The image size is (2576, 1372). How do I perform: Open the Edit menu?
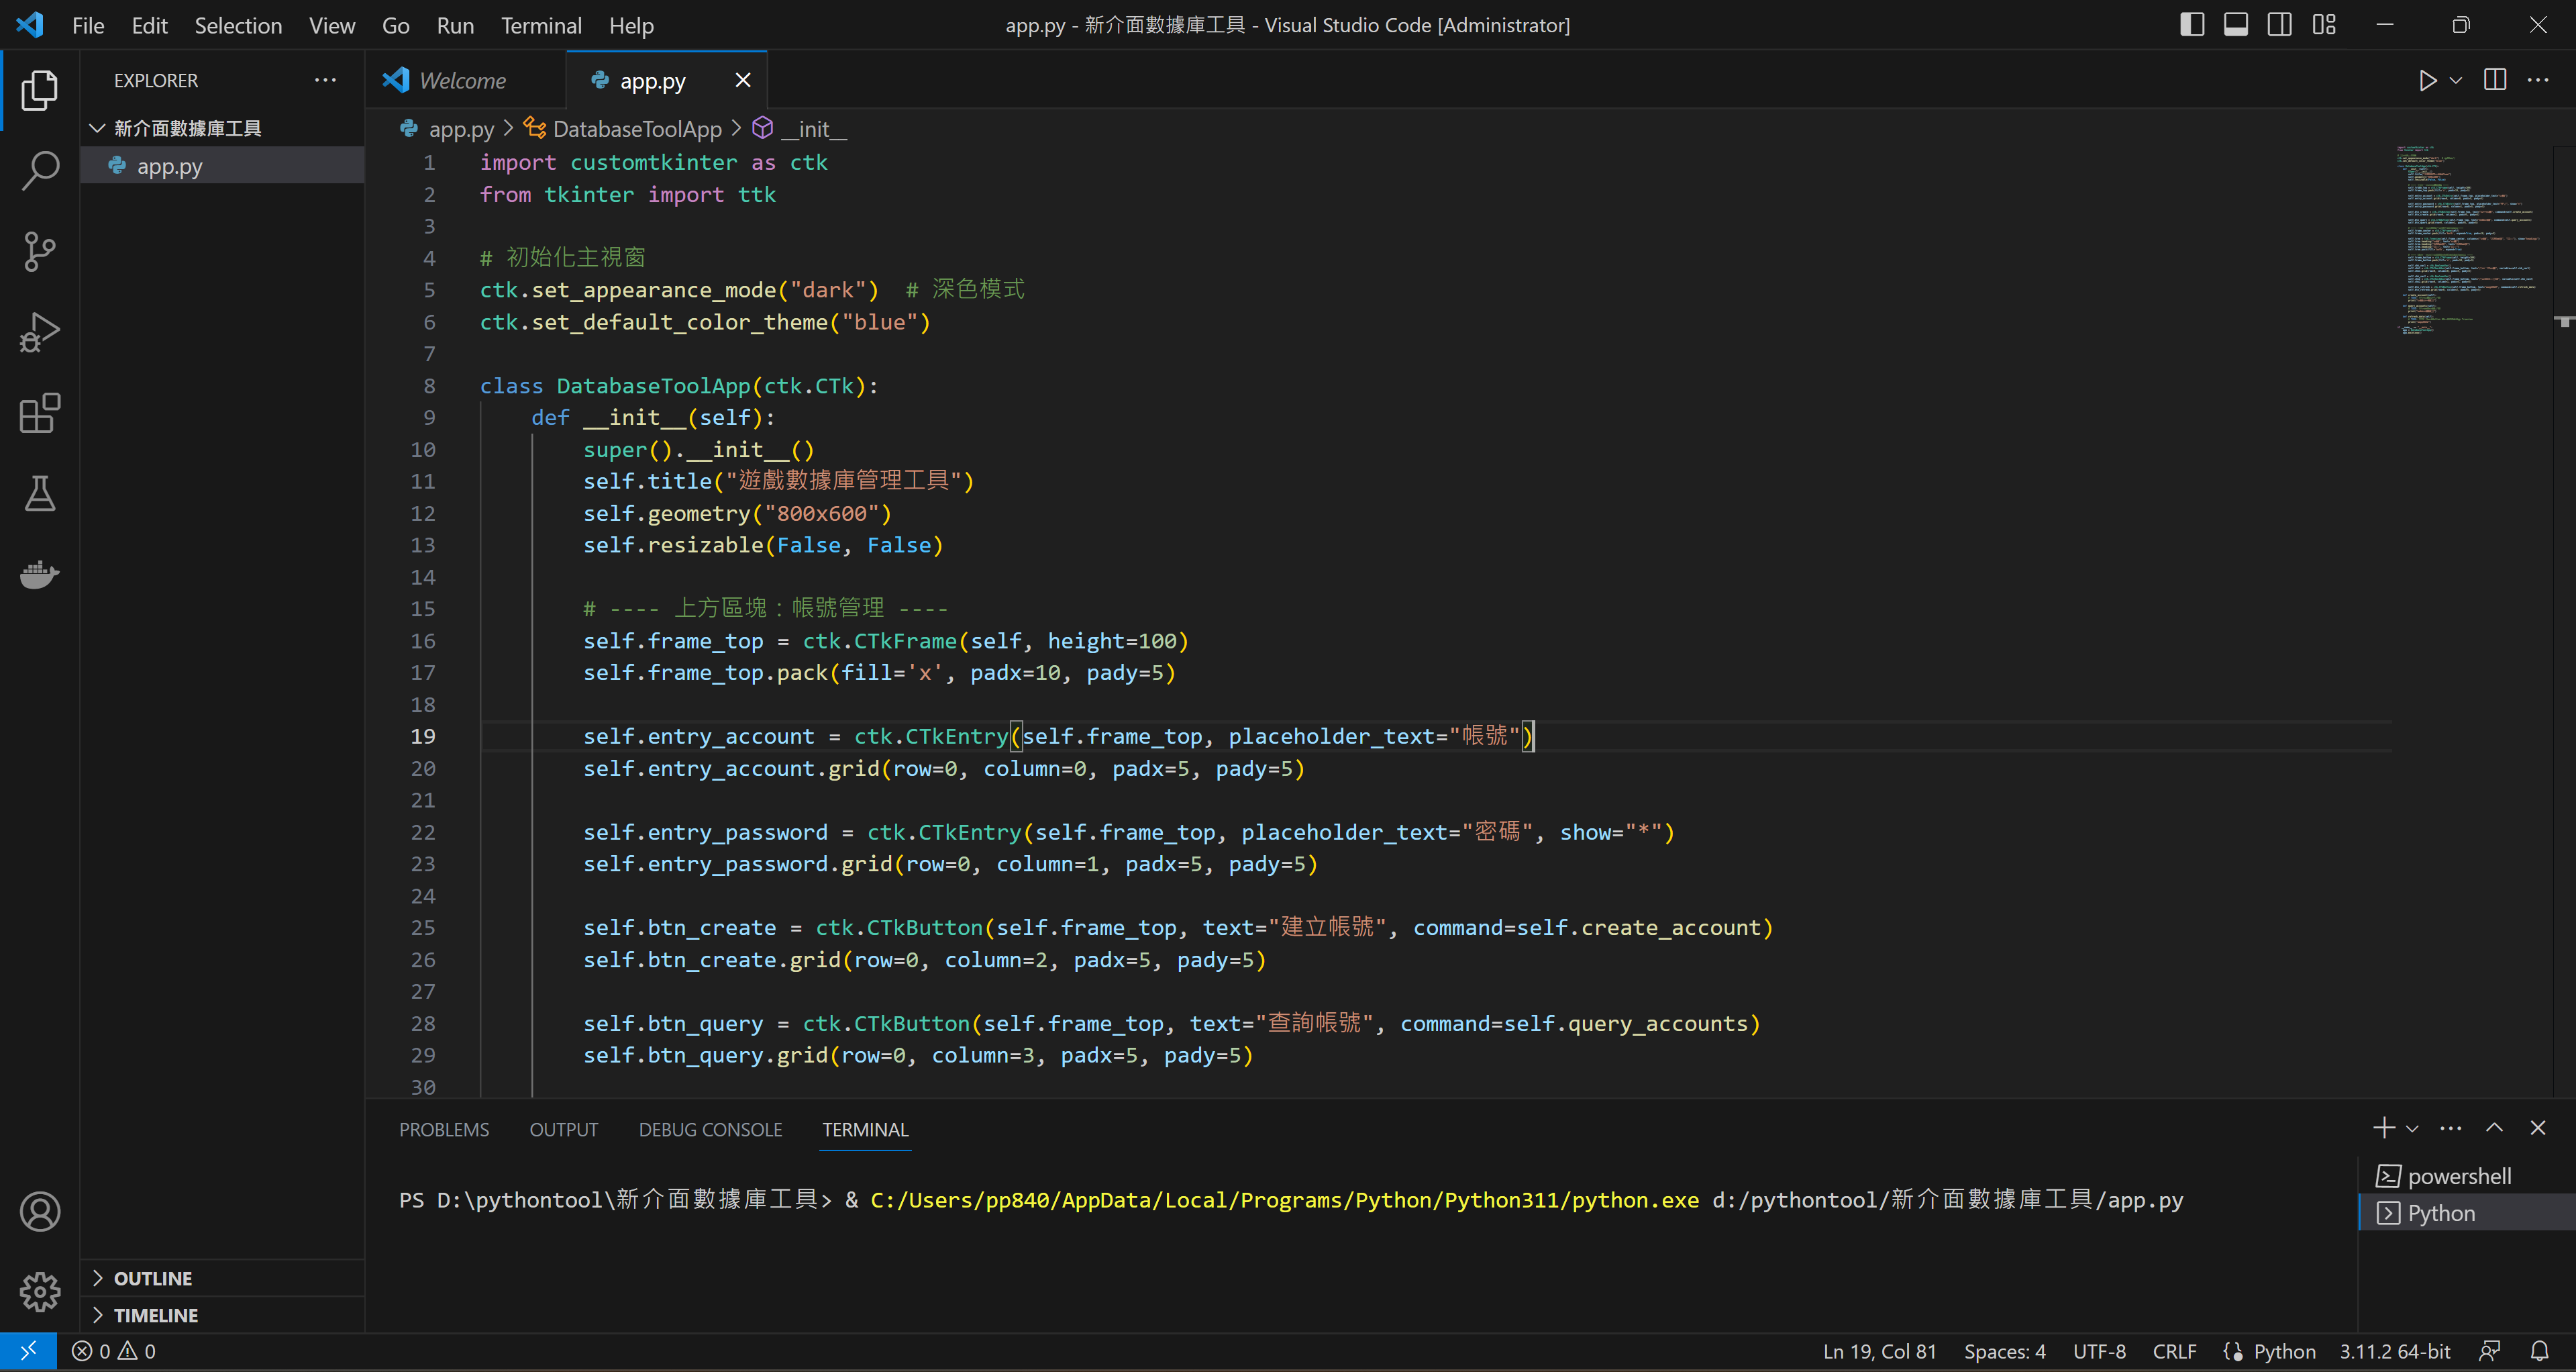(149, 25)
